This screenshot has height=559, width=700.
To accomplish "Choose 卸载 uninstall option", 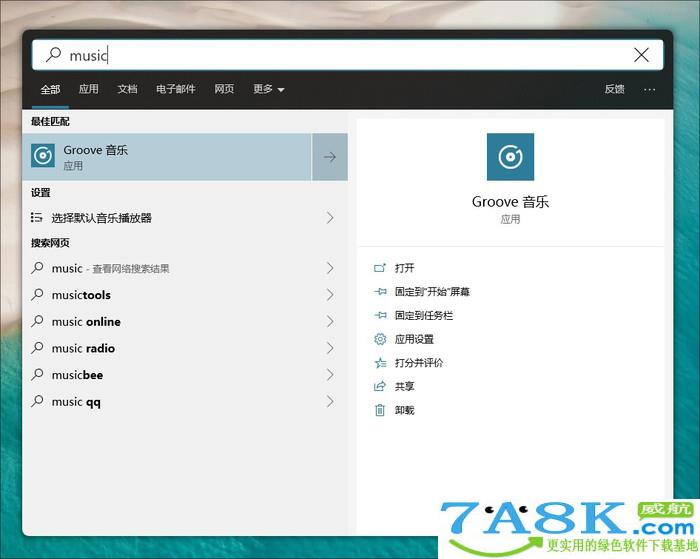I will click(404, 410).
